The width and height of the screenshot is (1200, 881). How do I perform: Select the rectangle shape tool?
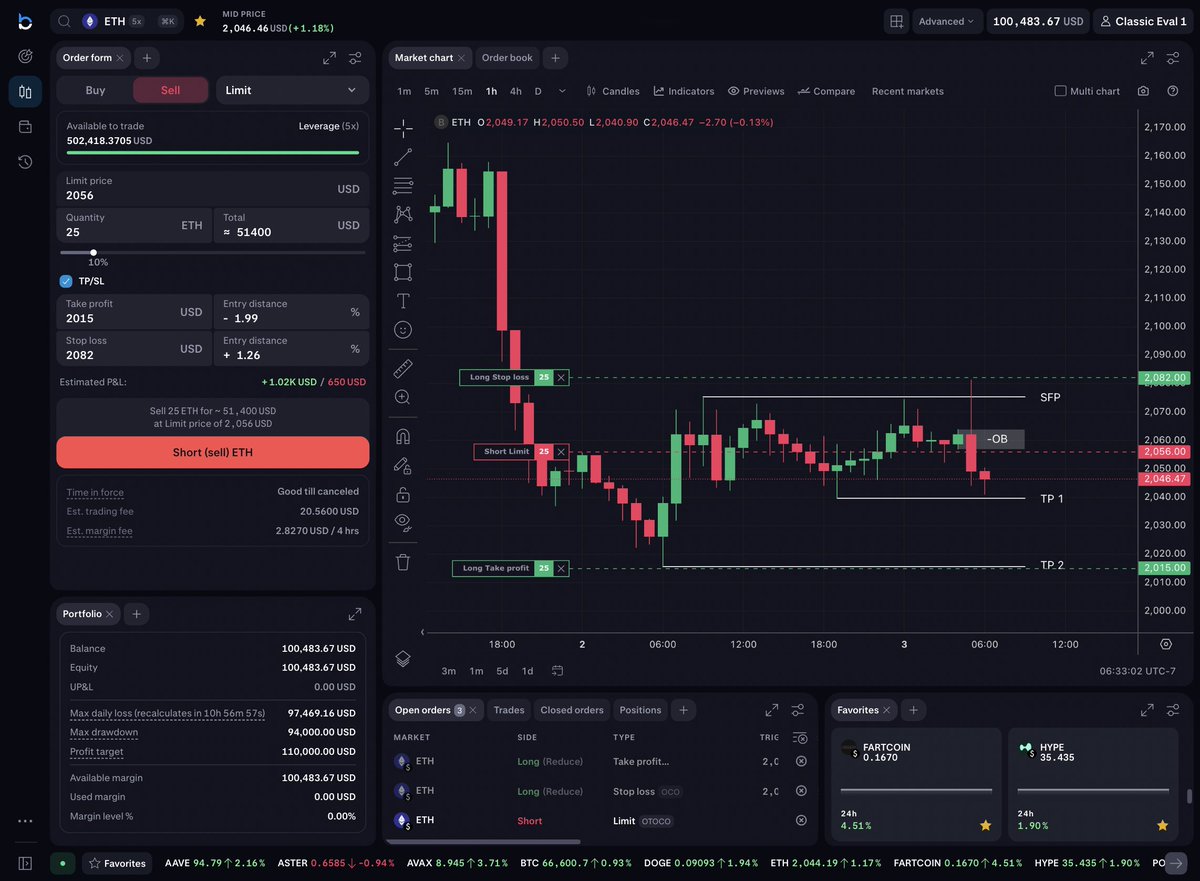[x=403, y=272]
